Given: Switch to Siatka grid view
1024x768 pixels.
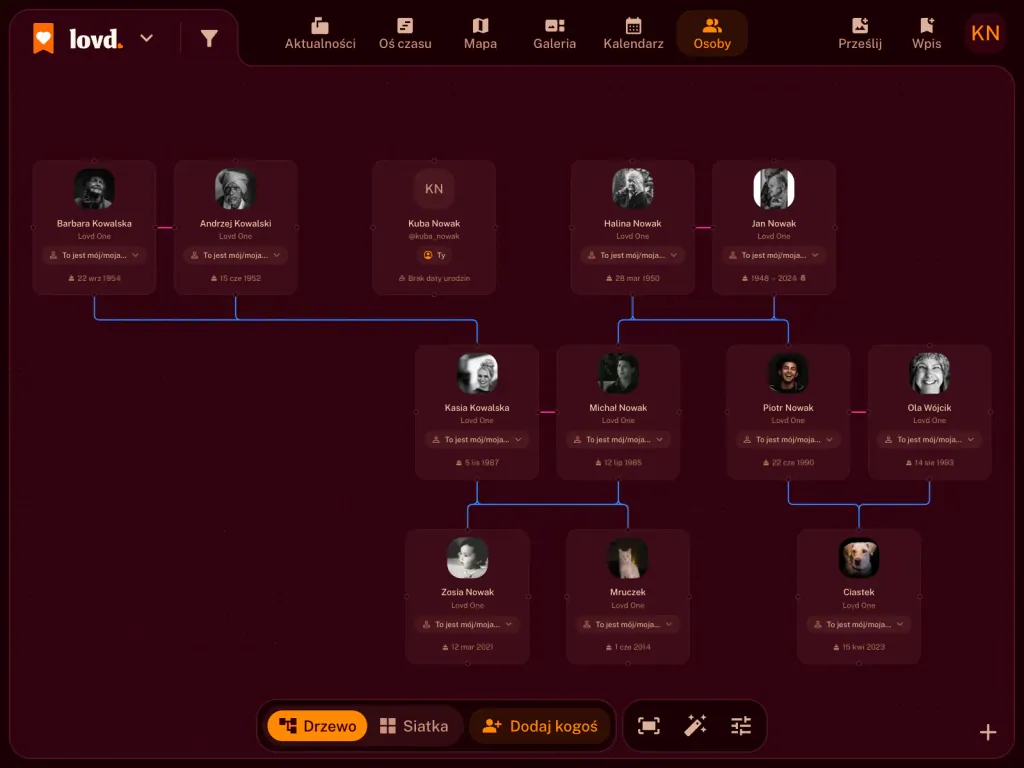Looking at the screenshot, I should [x=414, y=726].
